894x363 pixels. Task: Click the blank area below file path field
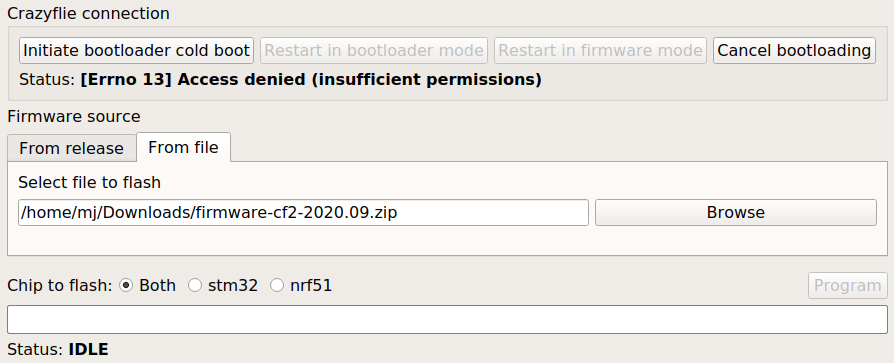pyautogui.click(x=447, y=240)
